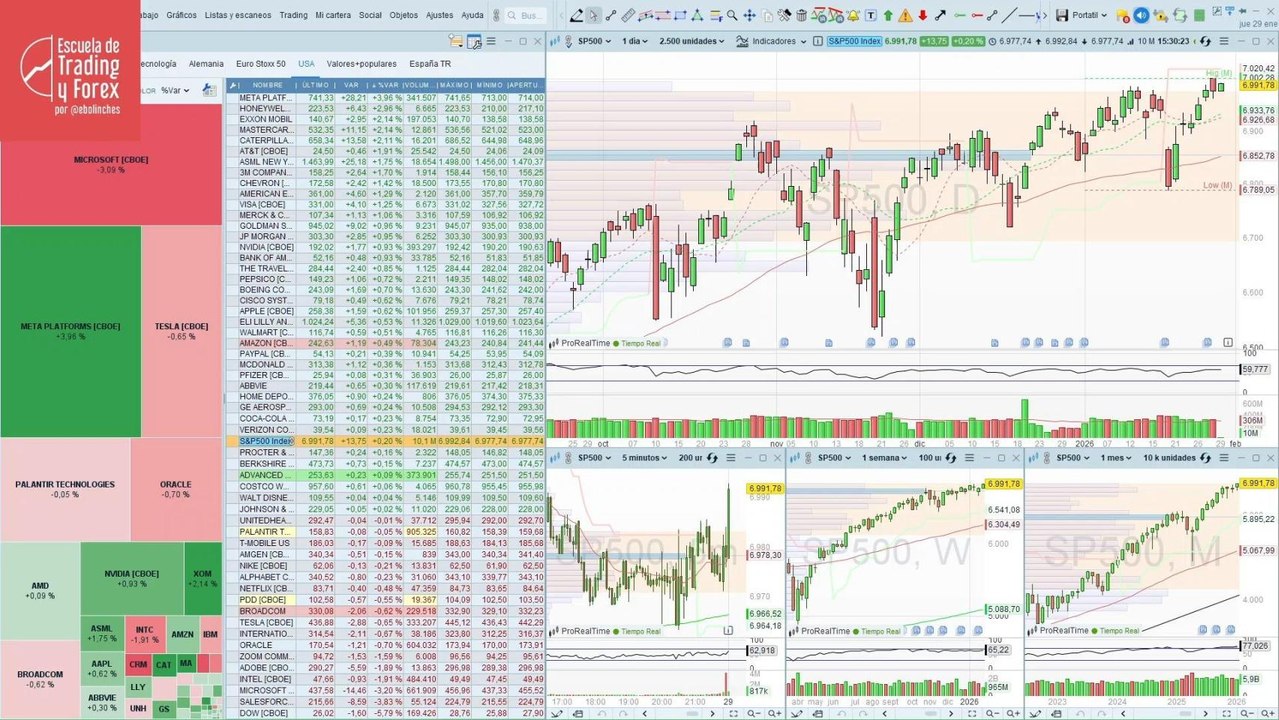The image size is (1279, 720).
Task: Click the info icon next to S&P500 Index
Action: click(817, 41)
